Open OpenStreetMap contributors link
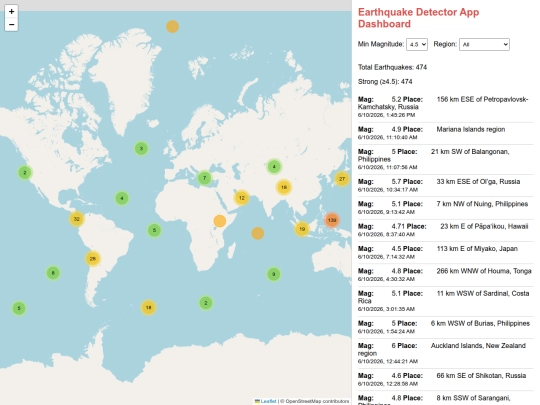This screenshot has width=540, height=405. (317, 401)
